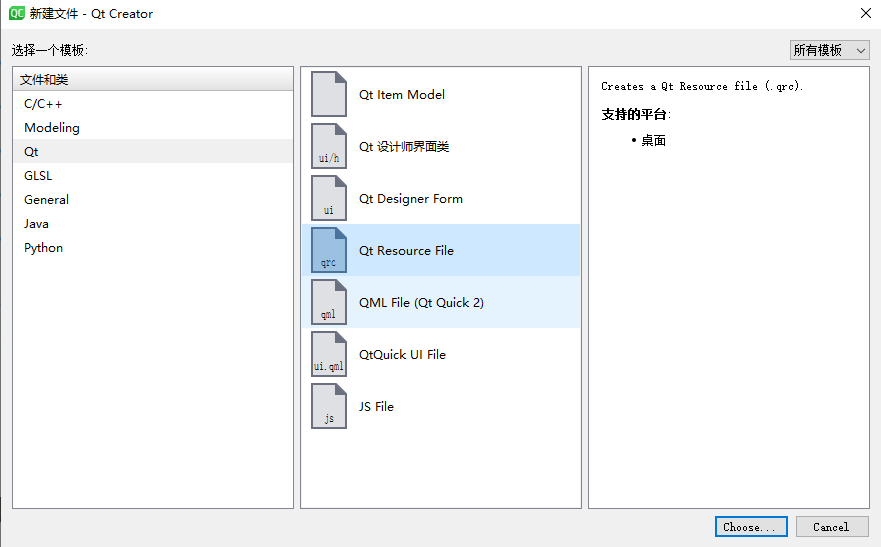Click the 文件和类 list header
Screen dimensions: 881x547
(x=153, y=79)
